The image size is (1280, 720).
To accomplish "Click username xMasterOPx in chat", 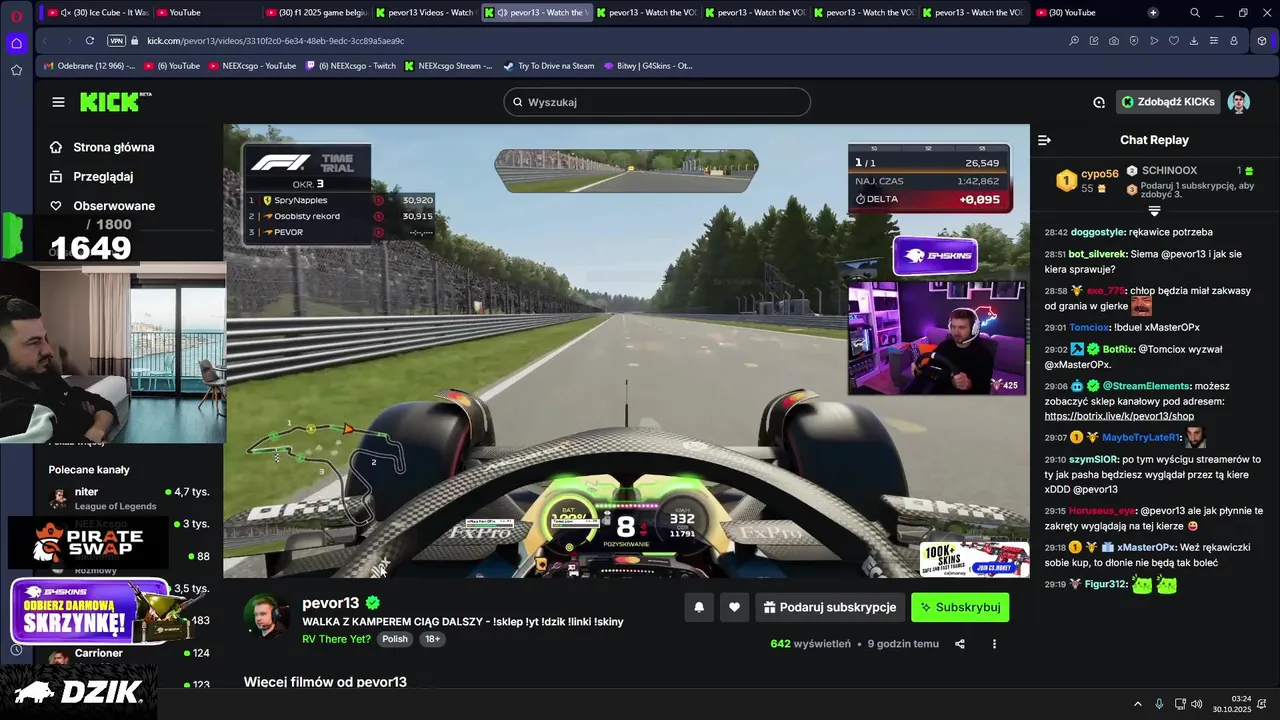I will pyautogui.click(x=1146, y=547).
